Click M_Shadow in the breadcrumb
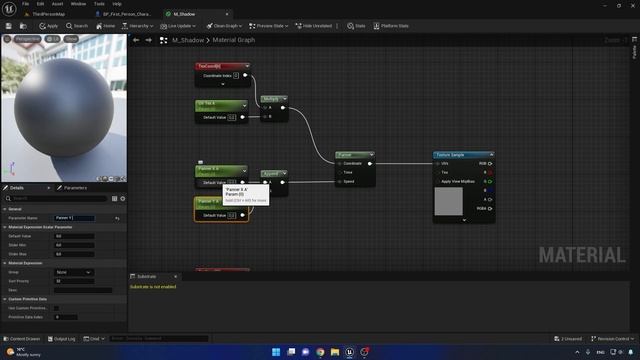Viewport: 640px width, 360px height. [x=188, y=40]
